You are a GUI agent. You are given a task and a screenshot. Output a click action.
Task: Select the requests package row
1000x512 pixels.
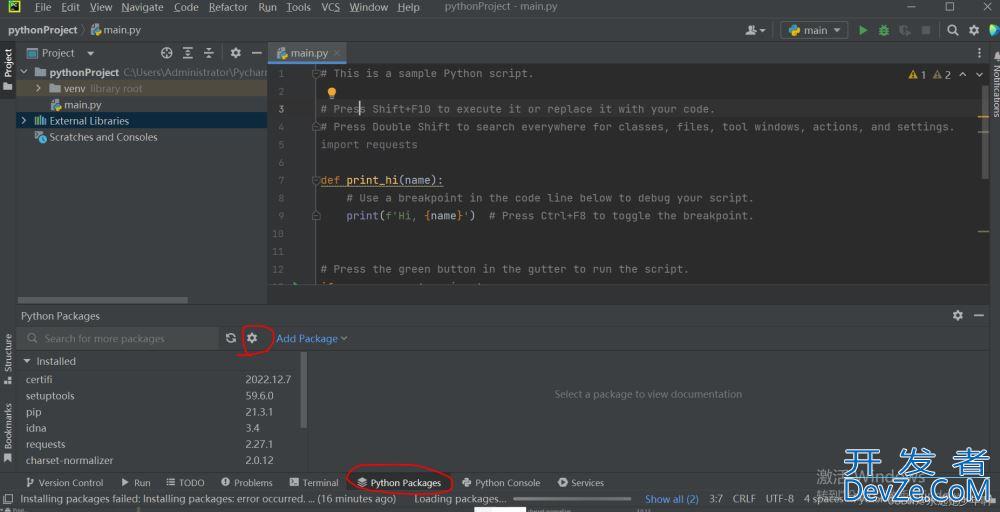158,444
